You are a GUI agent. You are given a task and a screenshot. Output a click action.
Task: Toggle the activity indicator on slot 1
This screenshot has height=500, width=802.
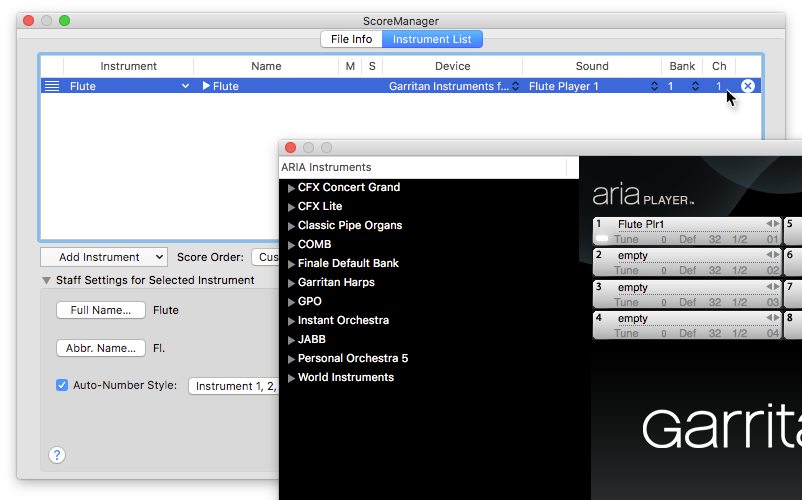click(x=602, y=238)
